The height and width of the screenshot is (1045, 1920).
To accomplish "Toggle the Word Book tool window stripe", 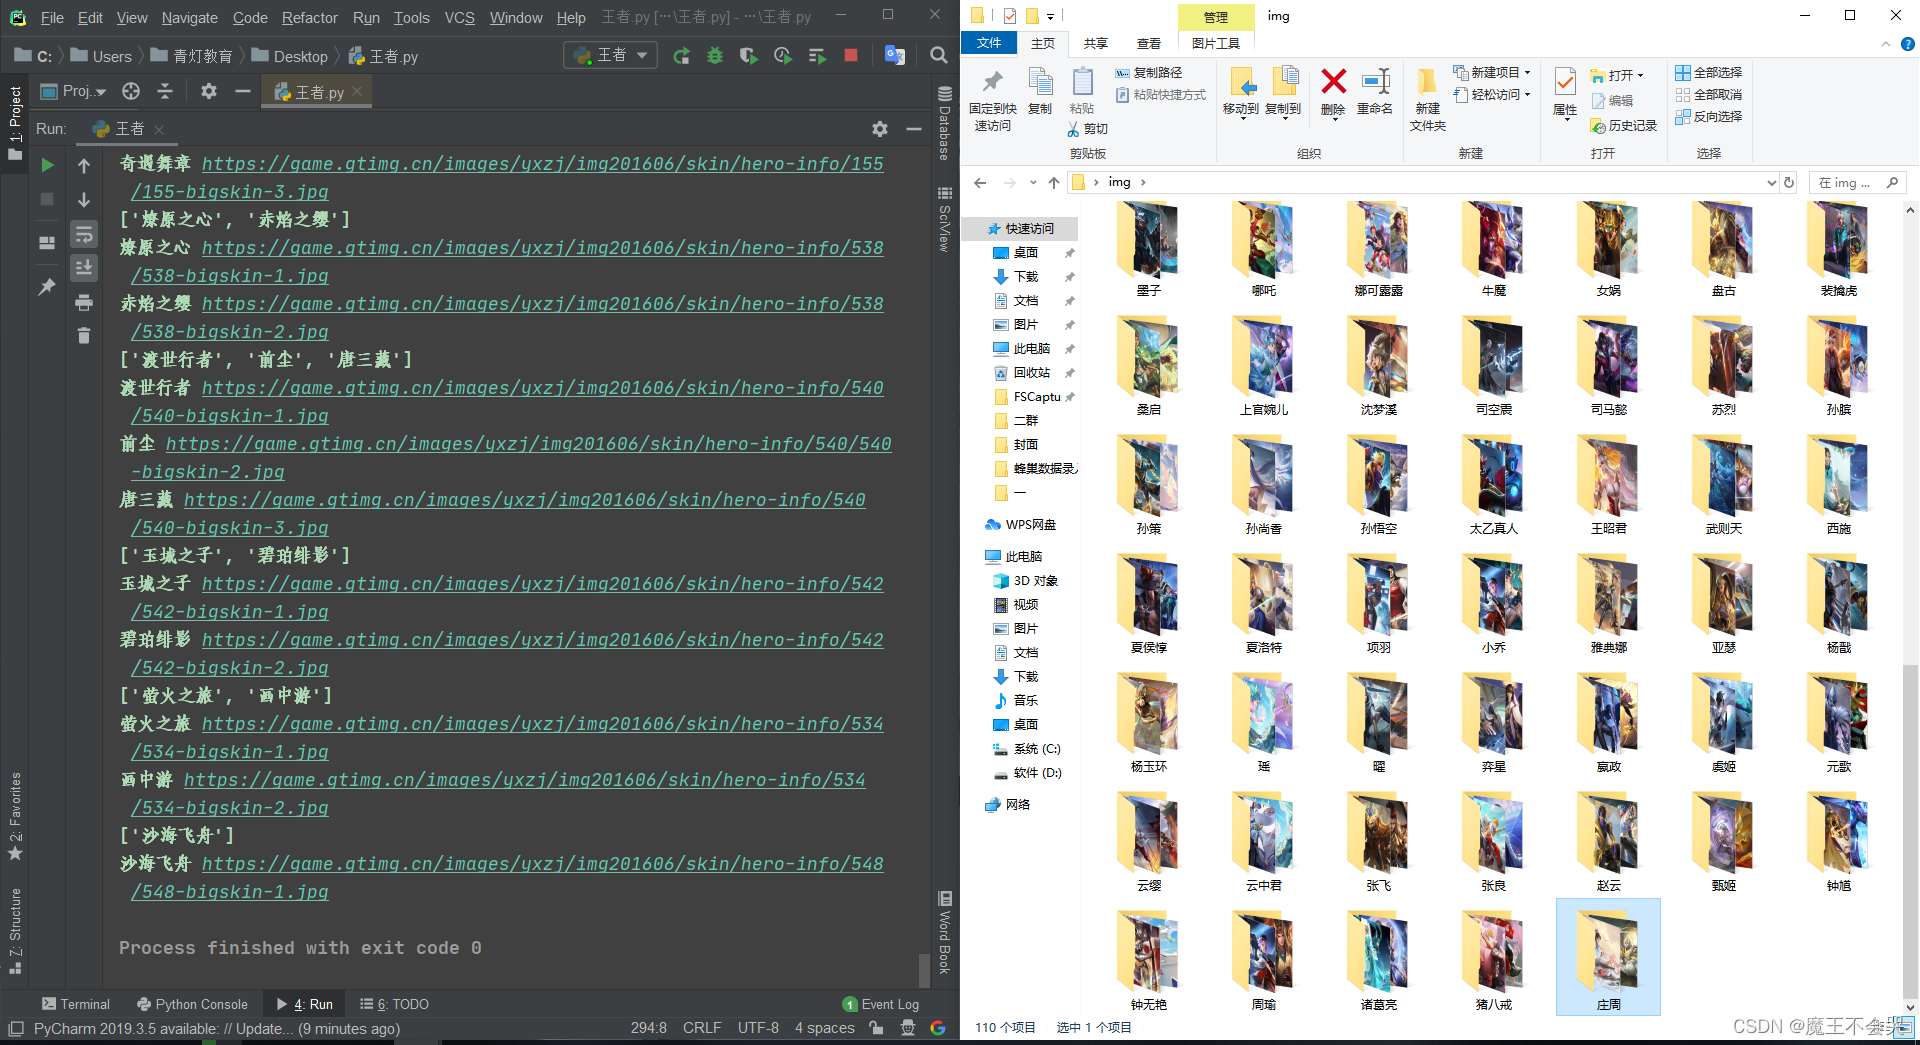I will click(944, 932).
